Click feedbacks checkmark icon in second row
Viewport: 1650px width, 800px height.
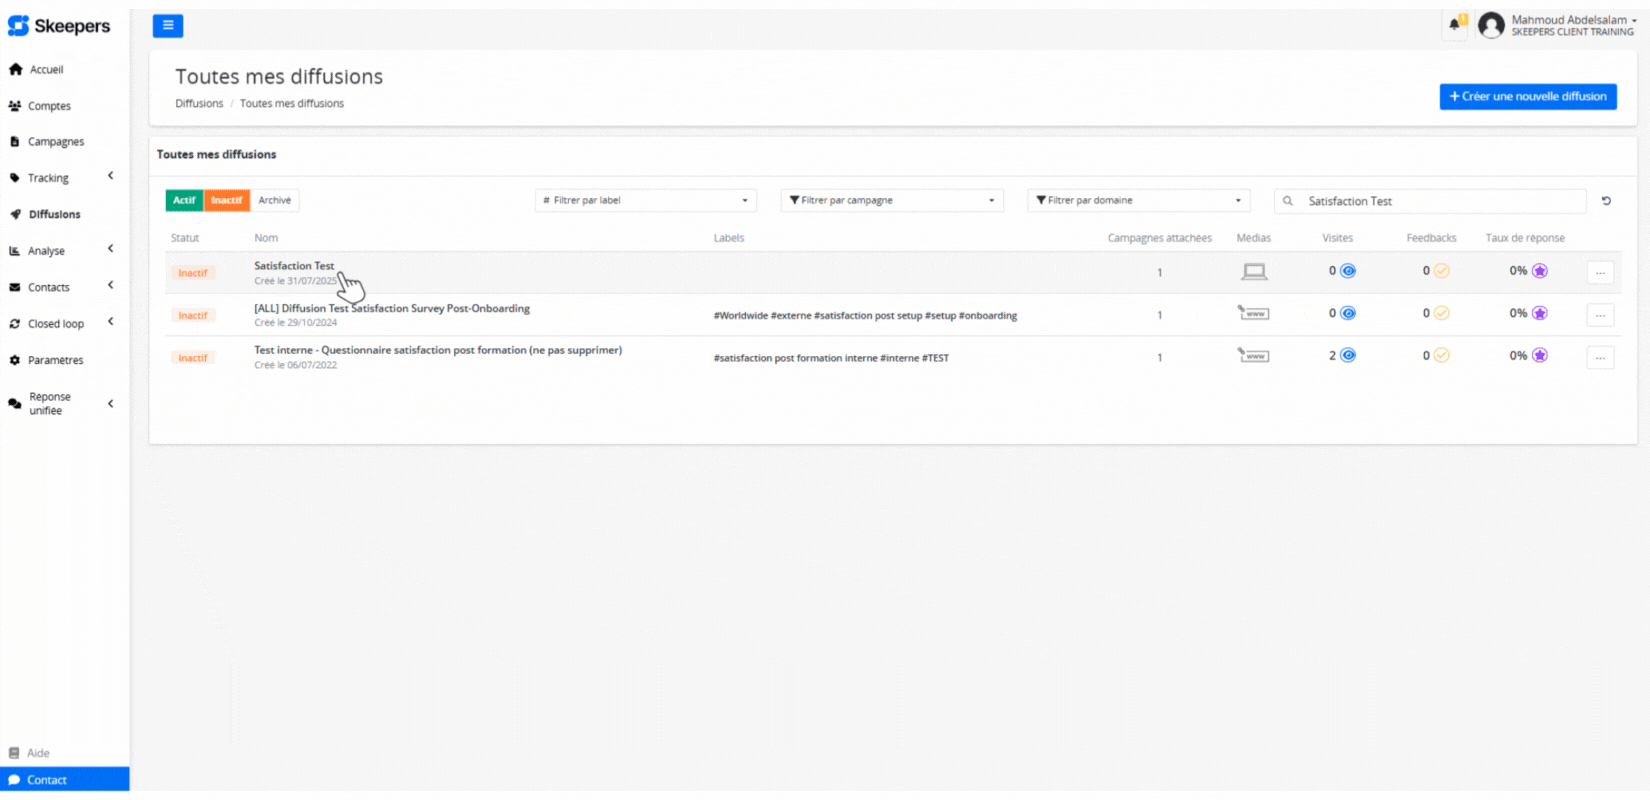pos(1441,313)
